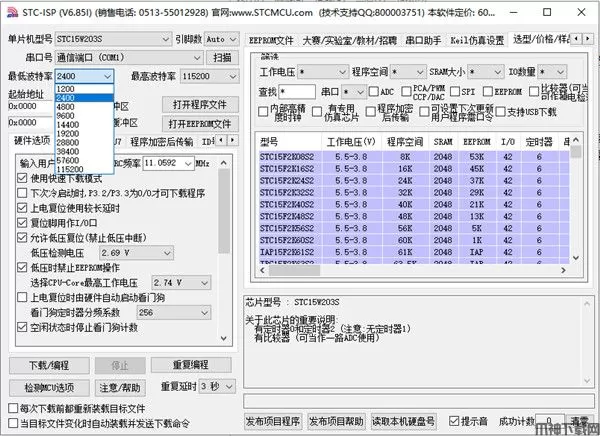This screenshot has width=600, height=436.
Task: Open the 单片机型号 STC15W203S dropdown
Action: (113, 39)
